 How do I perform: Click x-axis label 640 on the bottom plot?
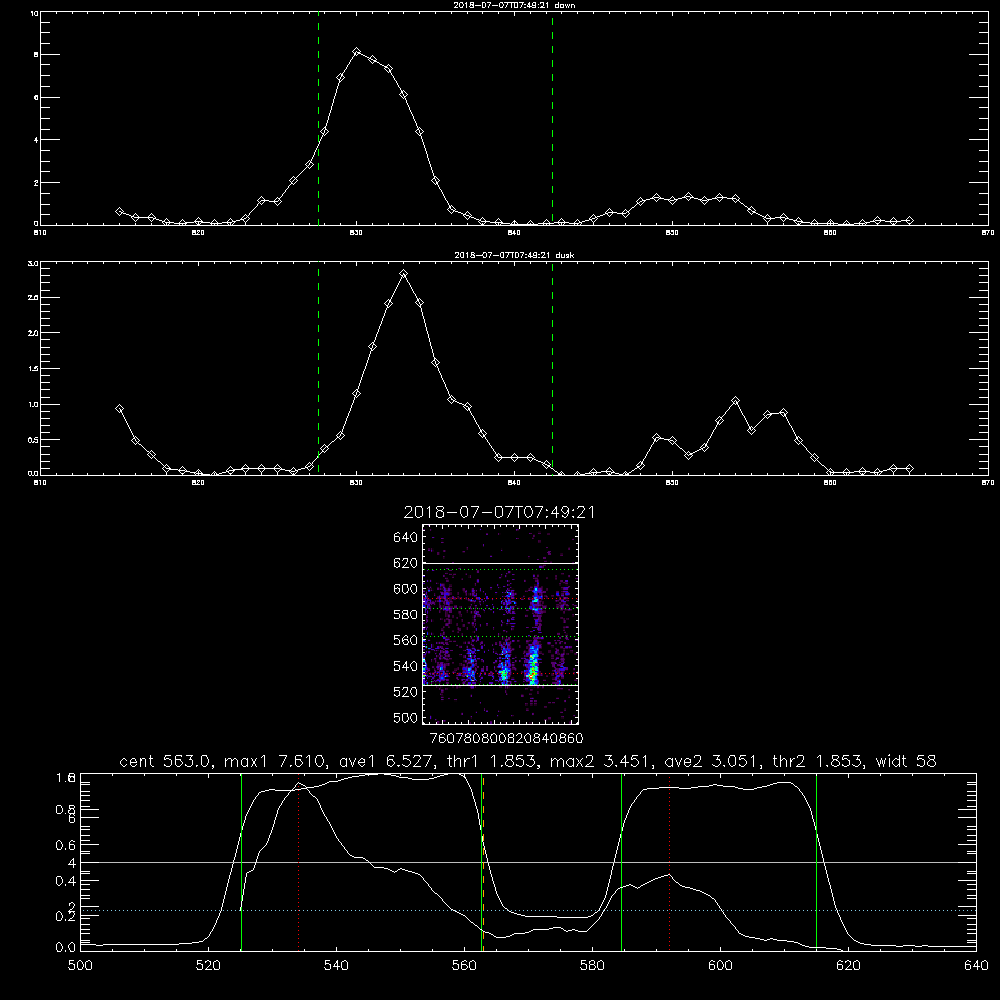(976, 966)
